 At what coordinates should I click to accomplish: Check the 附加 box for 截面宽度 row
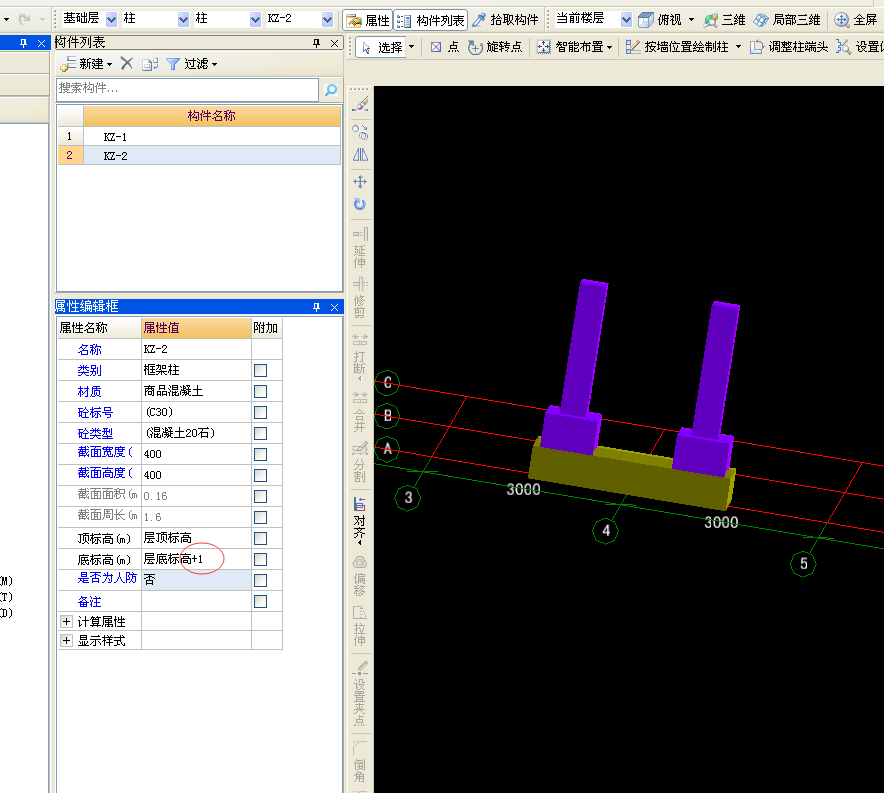[260, 455]
